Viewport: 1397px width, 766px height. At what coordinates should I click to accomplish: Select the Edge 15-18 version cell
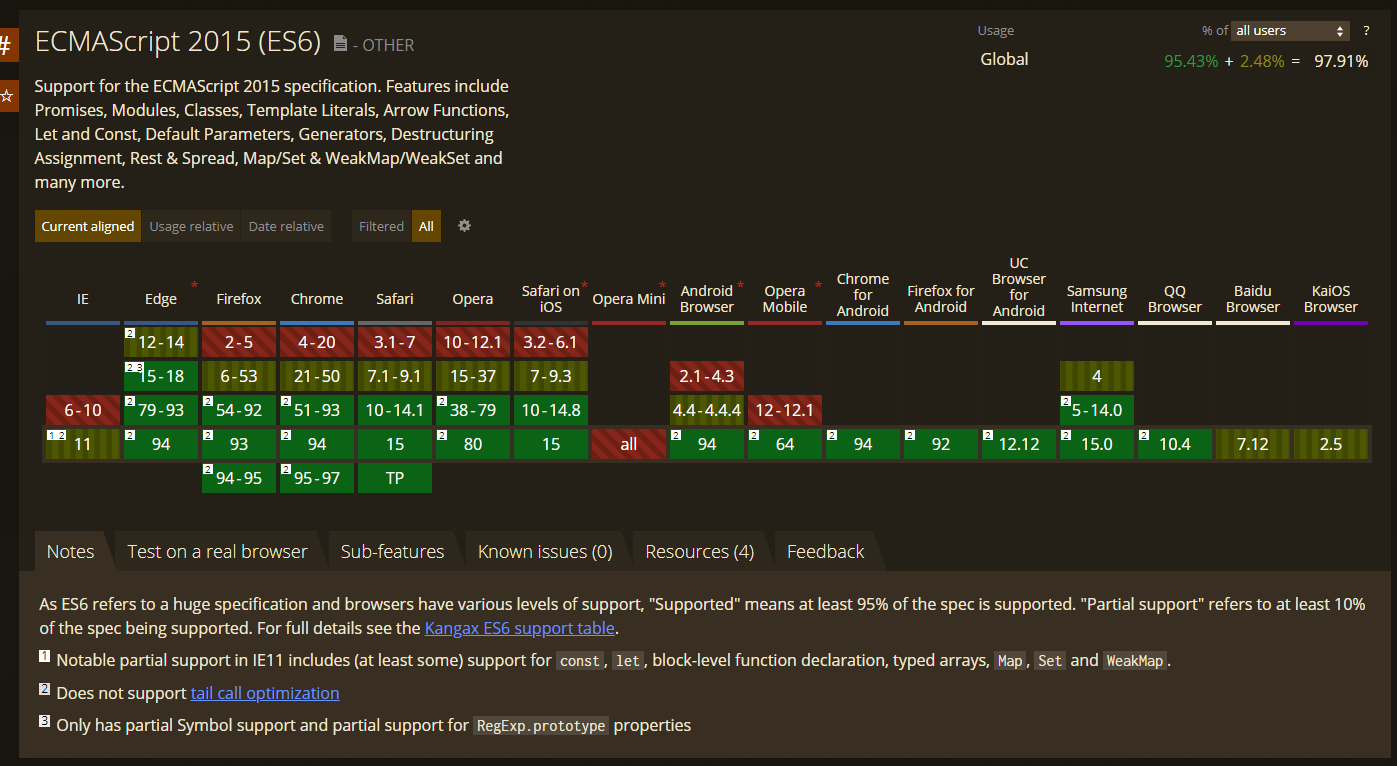(x=161, y=376)
